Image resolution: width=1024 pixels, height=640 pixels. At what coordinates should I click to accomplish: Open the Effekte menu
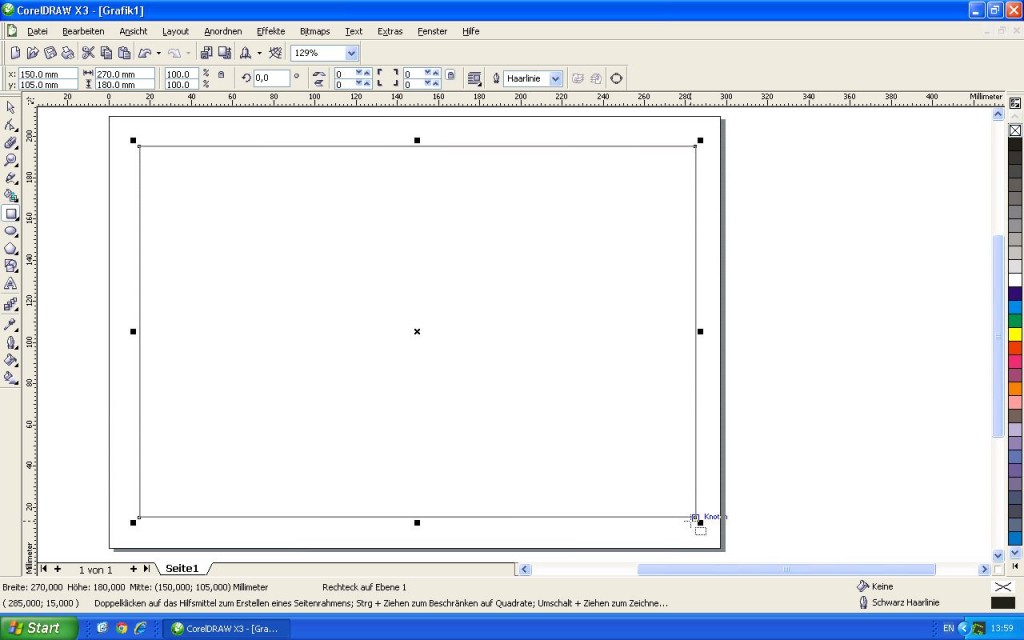(270, 31)
